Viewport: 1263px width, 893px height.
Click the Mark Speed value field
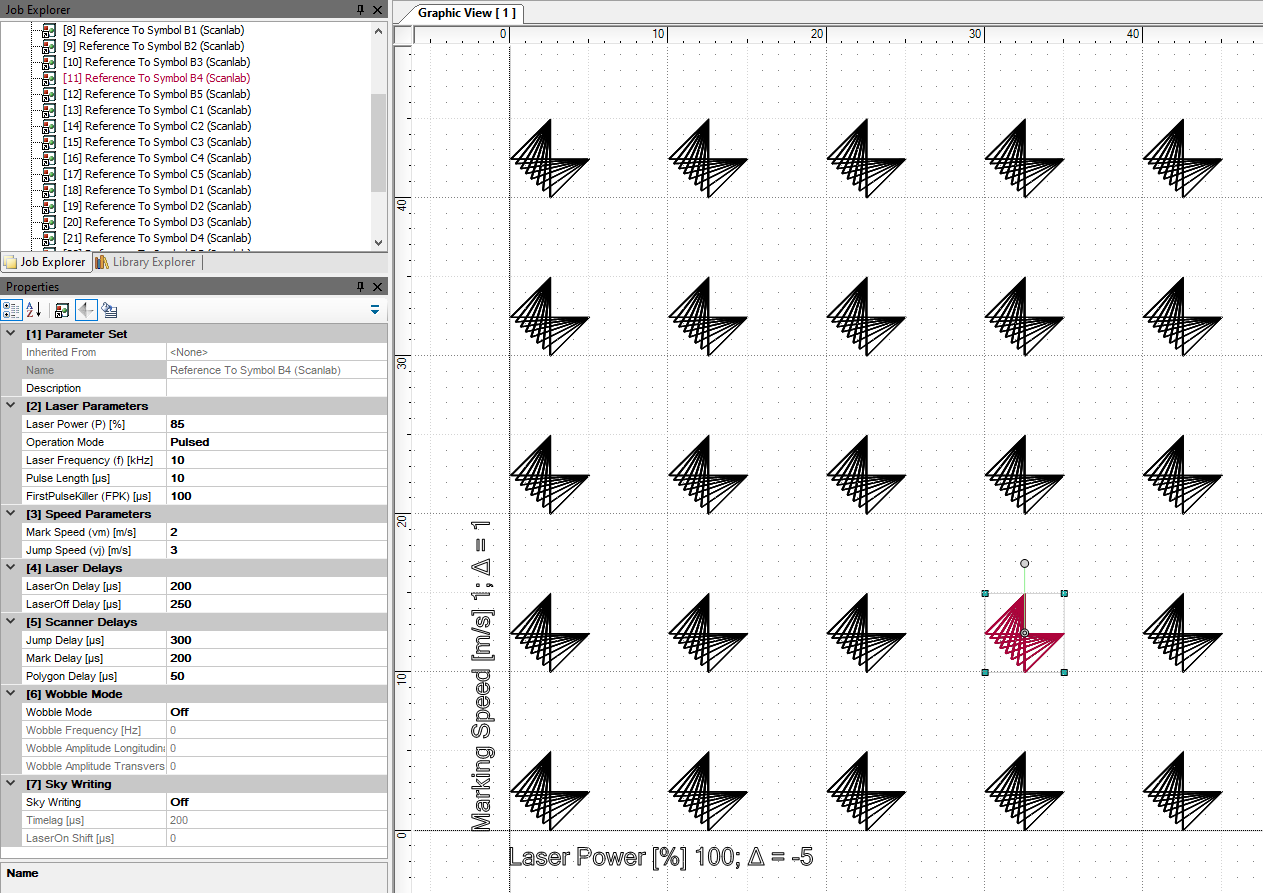click(275, 532)
